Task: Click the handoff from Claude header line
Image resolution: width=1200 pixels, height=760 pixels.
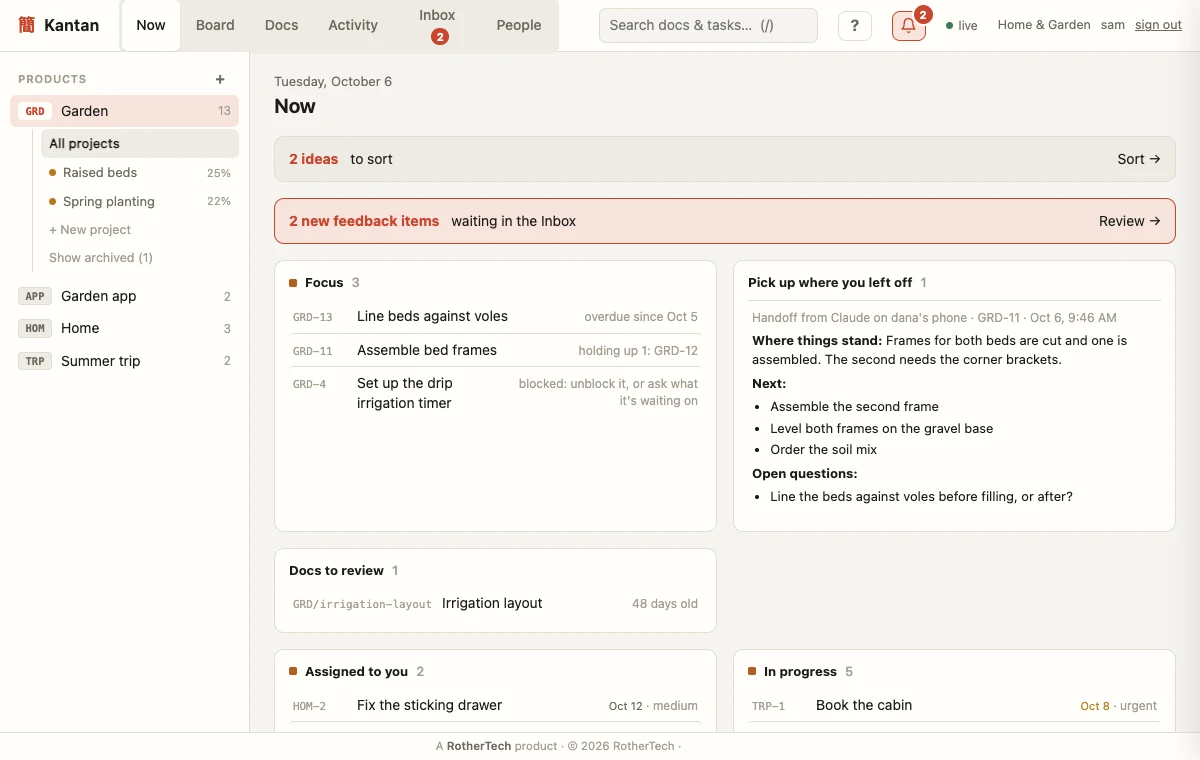Action: click(934, 317)
